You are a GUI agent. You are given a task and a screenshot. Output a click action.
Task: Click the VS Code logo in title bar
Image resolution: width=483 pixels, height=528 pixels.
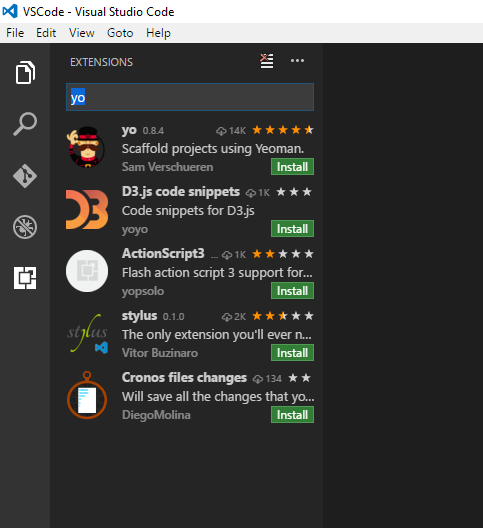[x=10, y=11]
